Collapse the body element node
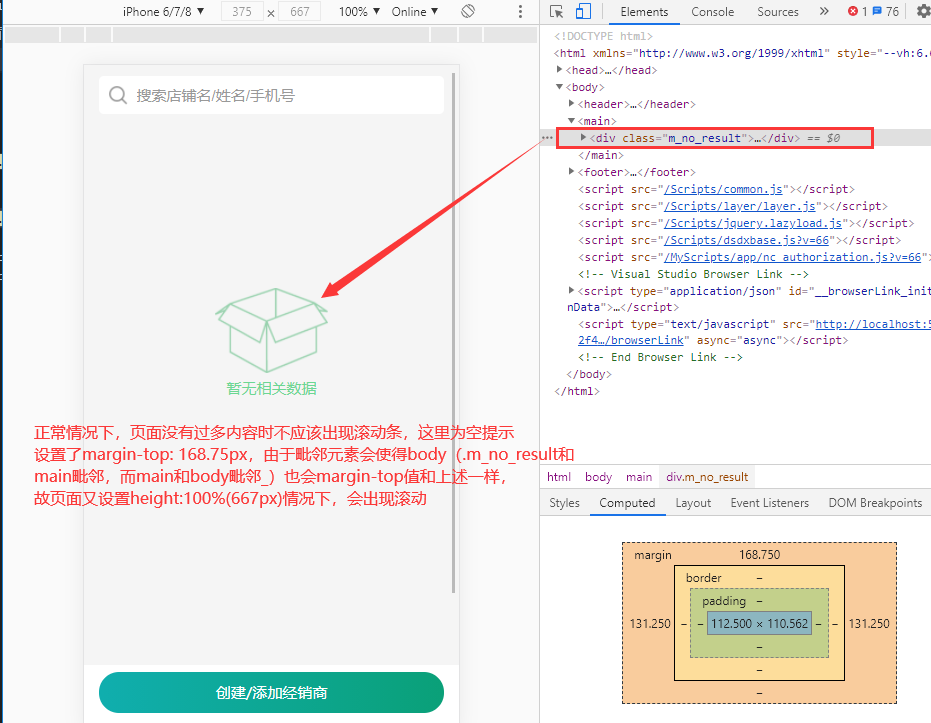The height and width of the screenshot is (723, 931). (559, 87)
